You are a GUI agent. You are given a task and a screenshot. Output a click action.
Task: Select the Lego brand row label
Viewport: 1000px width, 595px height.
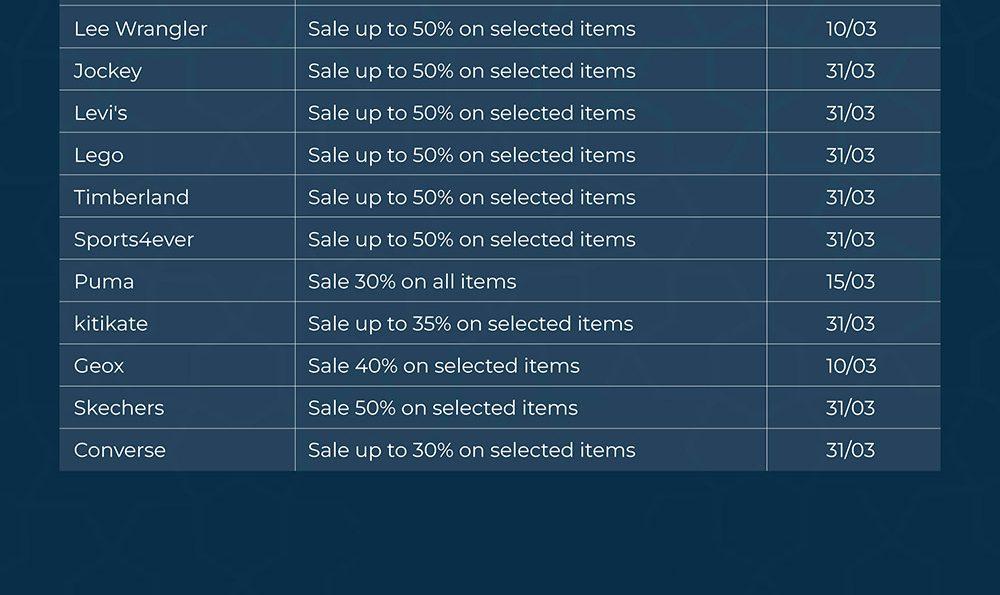click(99, 155)
